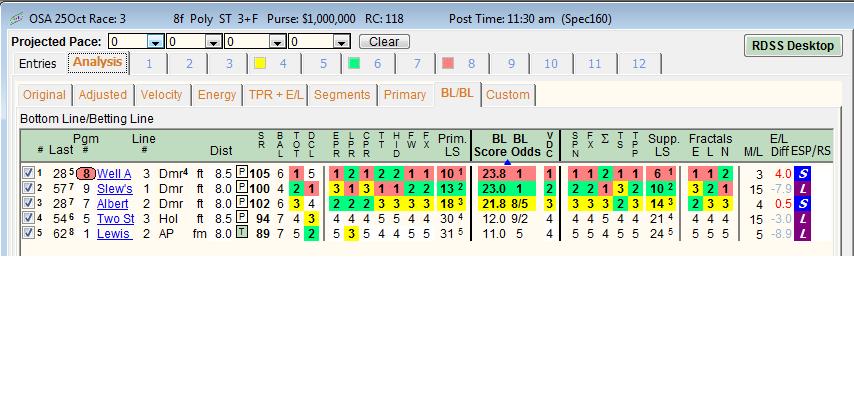Open the Custom sub-tab
Screen dimensions: 854x400
pyautogui.click(x=508, y=95)
